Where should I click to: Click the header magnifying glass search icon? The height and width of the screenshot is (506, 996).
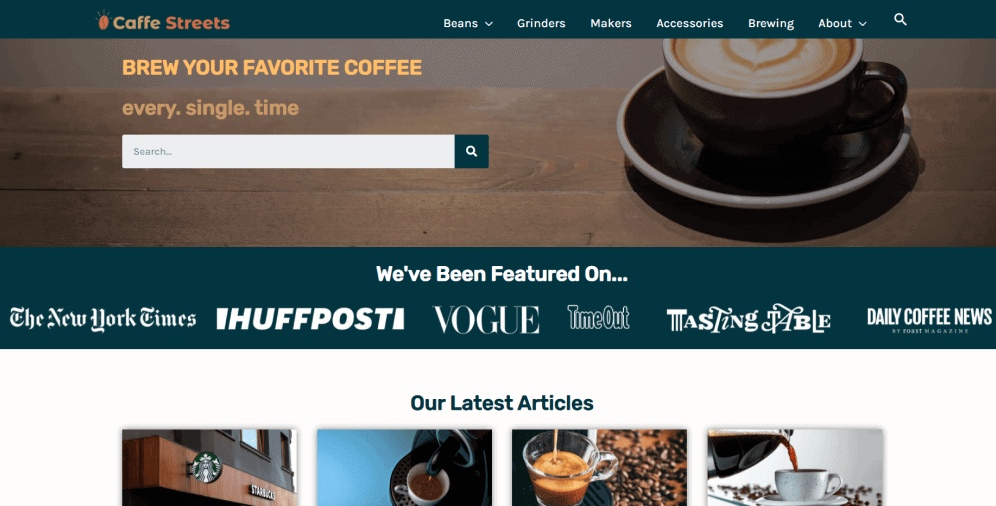pyautogui.click(x=900, y=20)
